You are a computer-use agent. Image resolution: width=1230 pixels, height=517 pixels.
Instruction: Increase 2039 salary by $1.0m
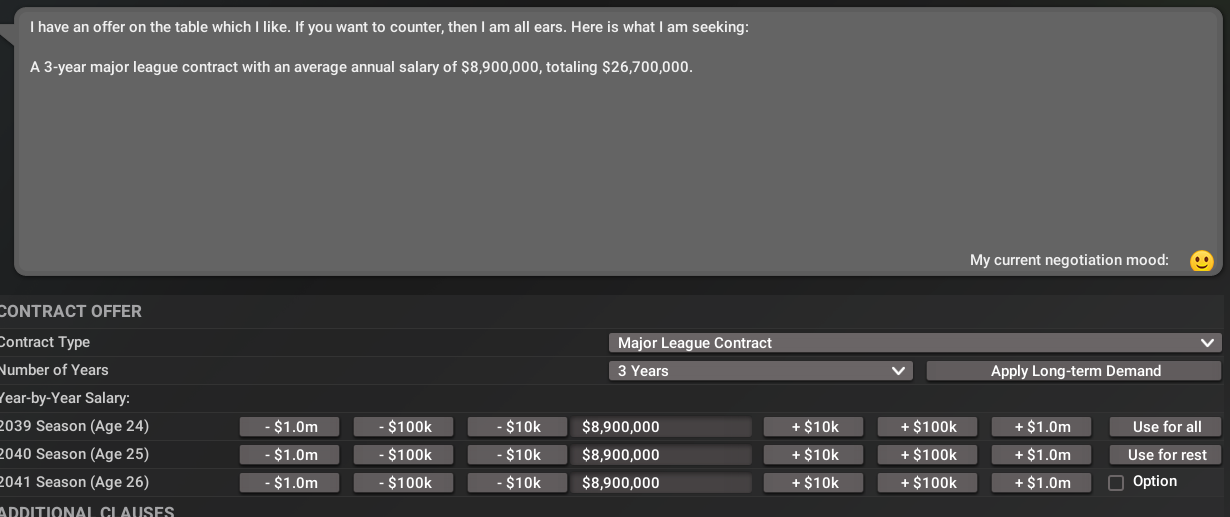pyautogui.click(x=1042, y=427)
